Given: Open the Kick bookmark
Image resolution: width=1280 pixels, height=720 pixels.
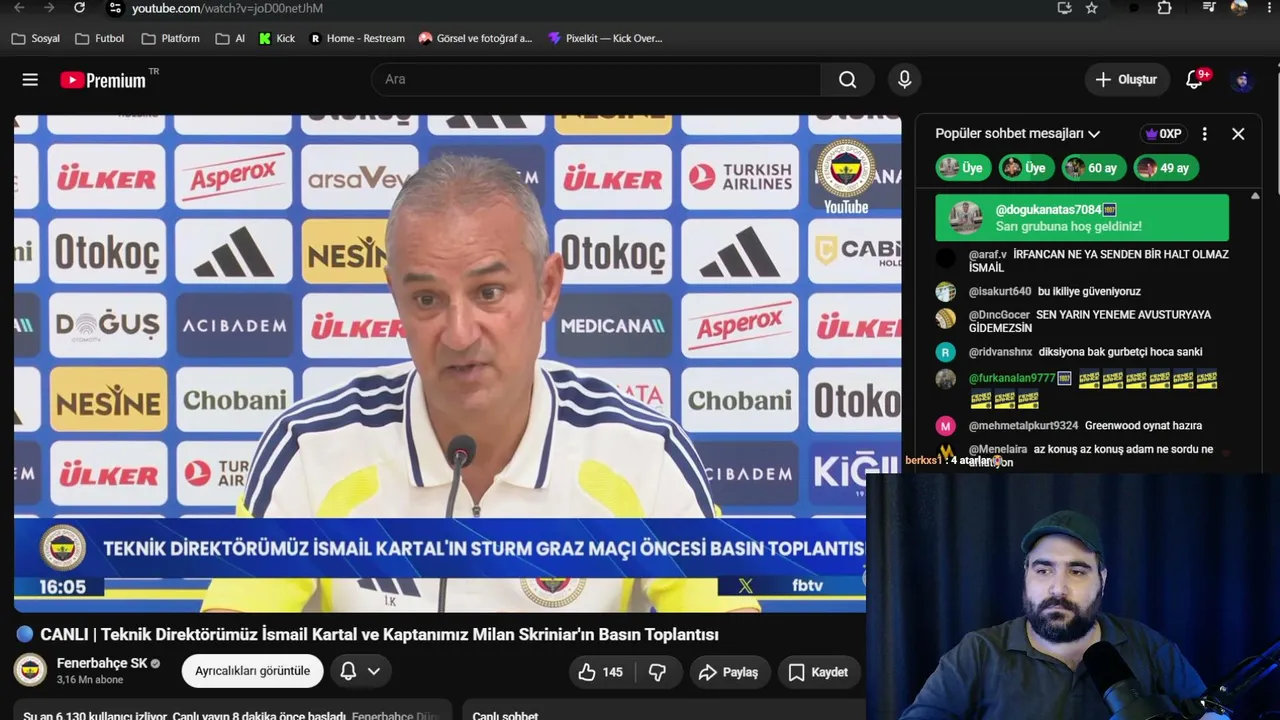Looking at the screenshot, I should tap(277, 39).
